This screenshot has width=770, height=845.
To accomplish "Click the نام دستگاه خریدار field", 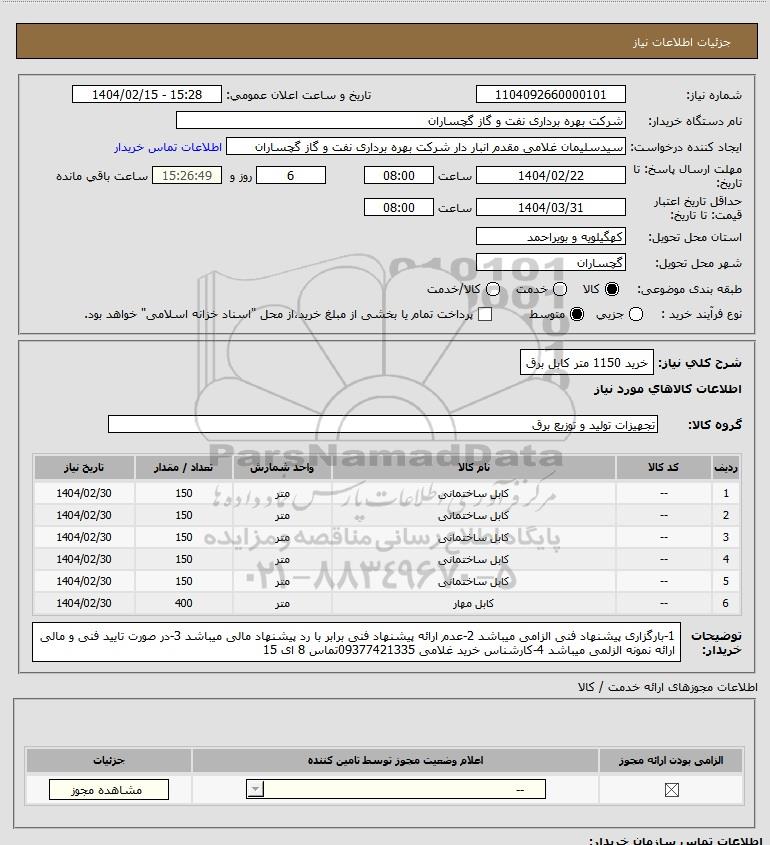I will click(401, 120).
